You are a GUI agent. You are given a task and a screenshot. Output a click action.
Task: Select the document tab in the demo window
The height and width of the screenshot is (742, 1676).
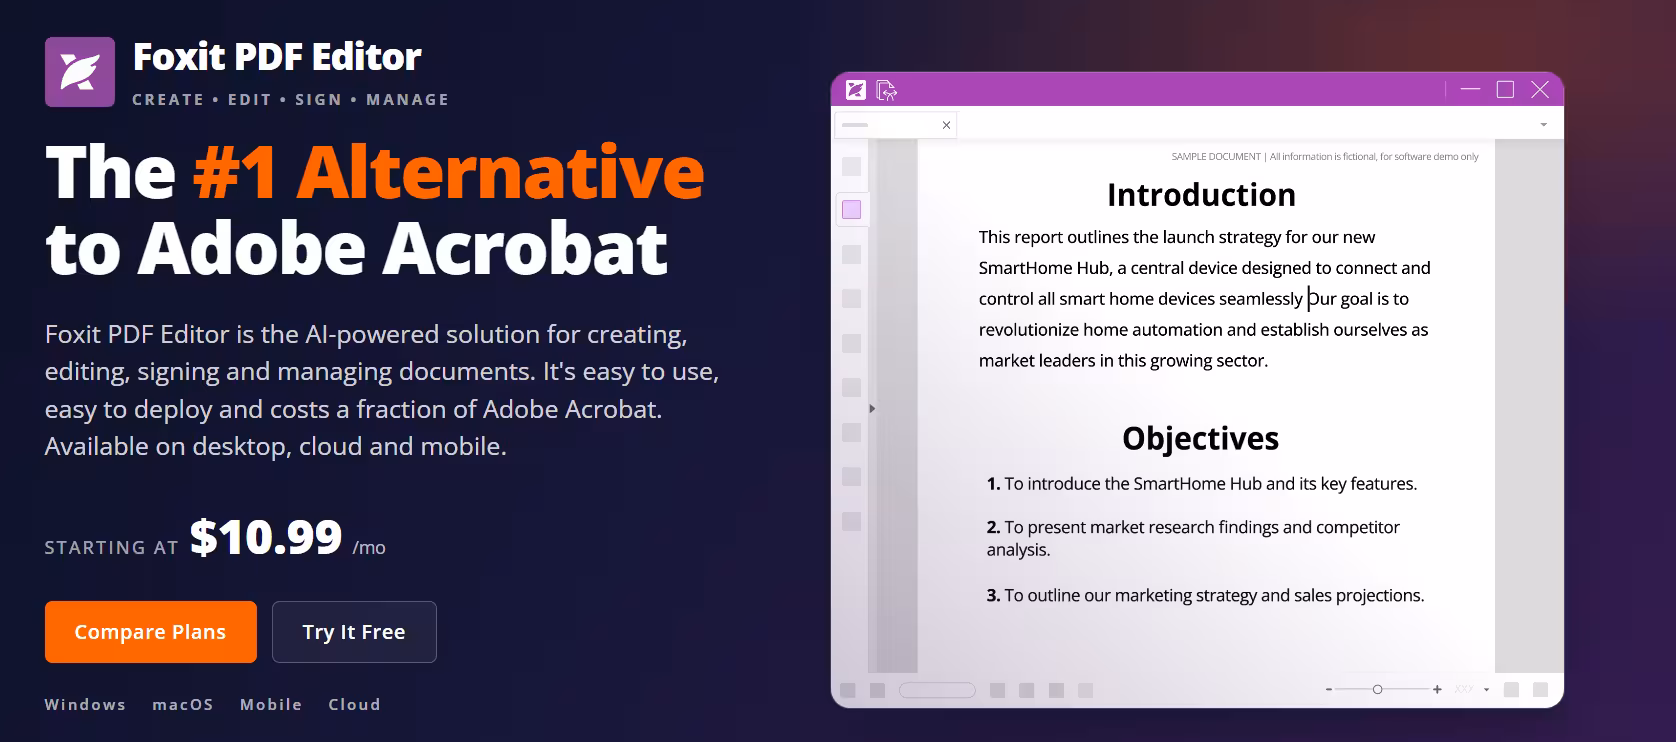click(x=896, y=125)
